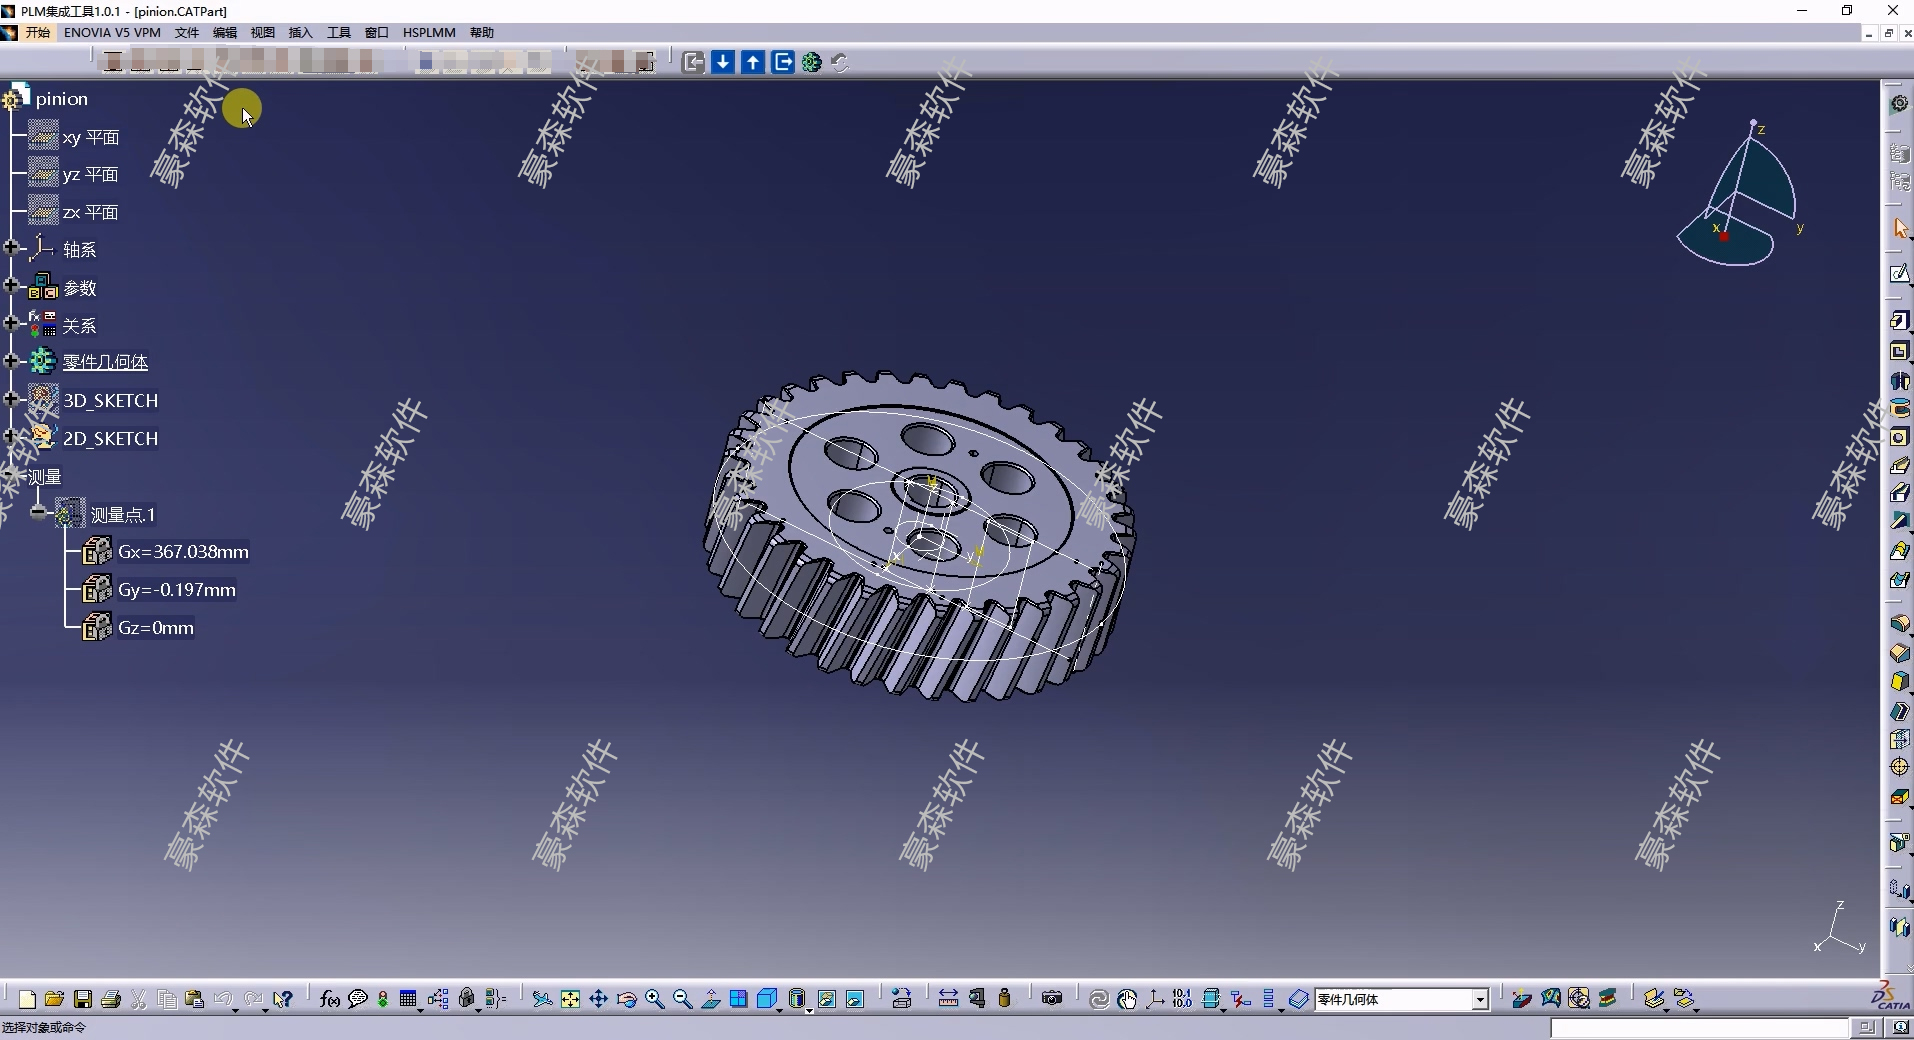Viewport: 1914px width, 1040px height.
Task: Open the Design Table icon
Action: point(408,998)
